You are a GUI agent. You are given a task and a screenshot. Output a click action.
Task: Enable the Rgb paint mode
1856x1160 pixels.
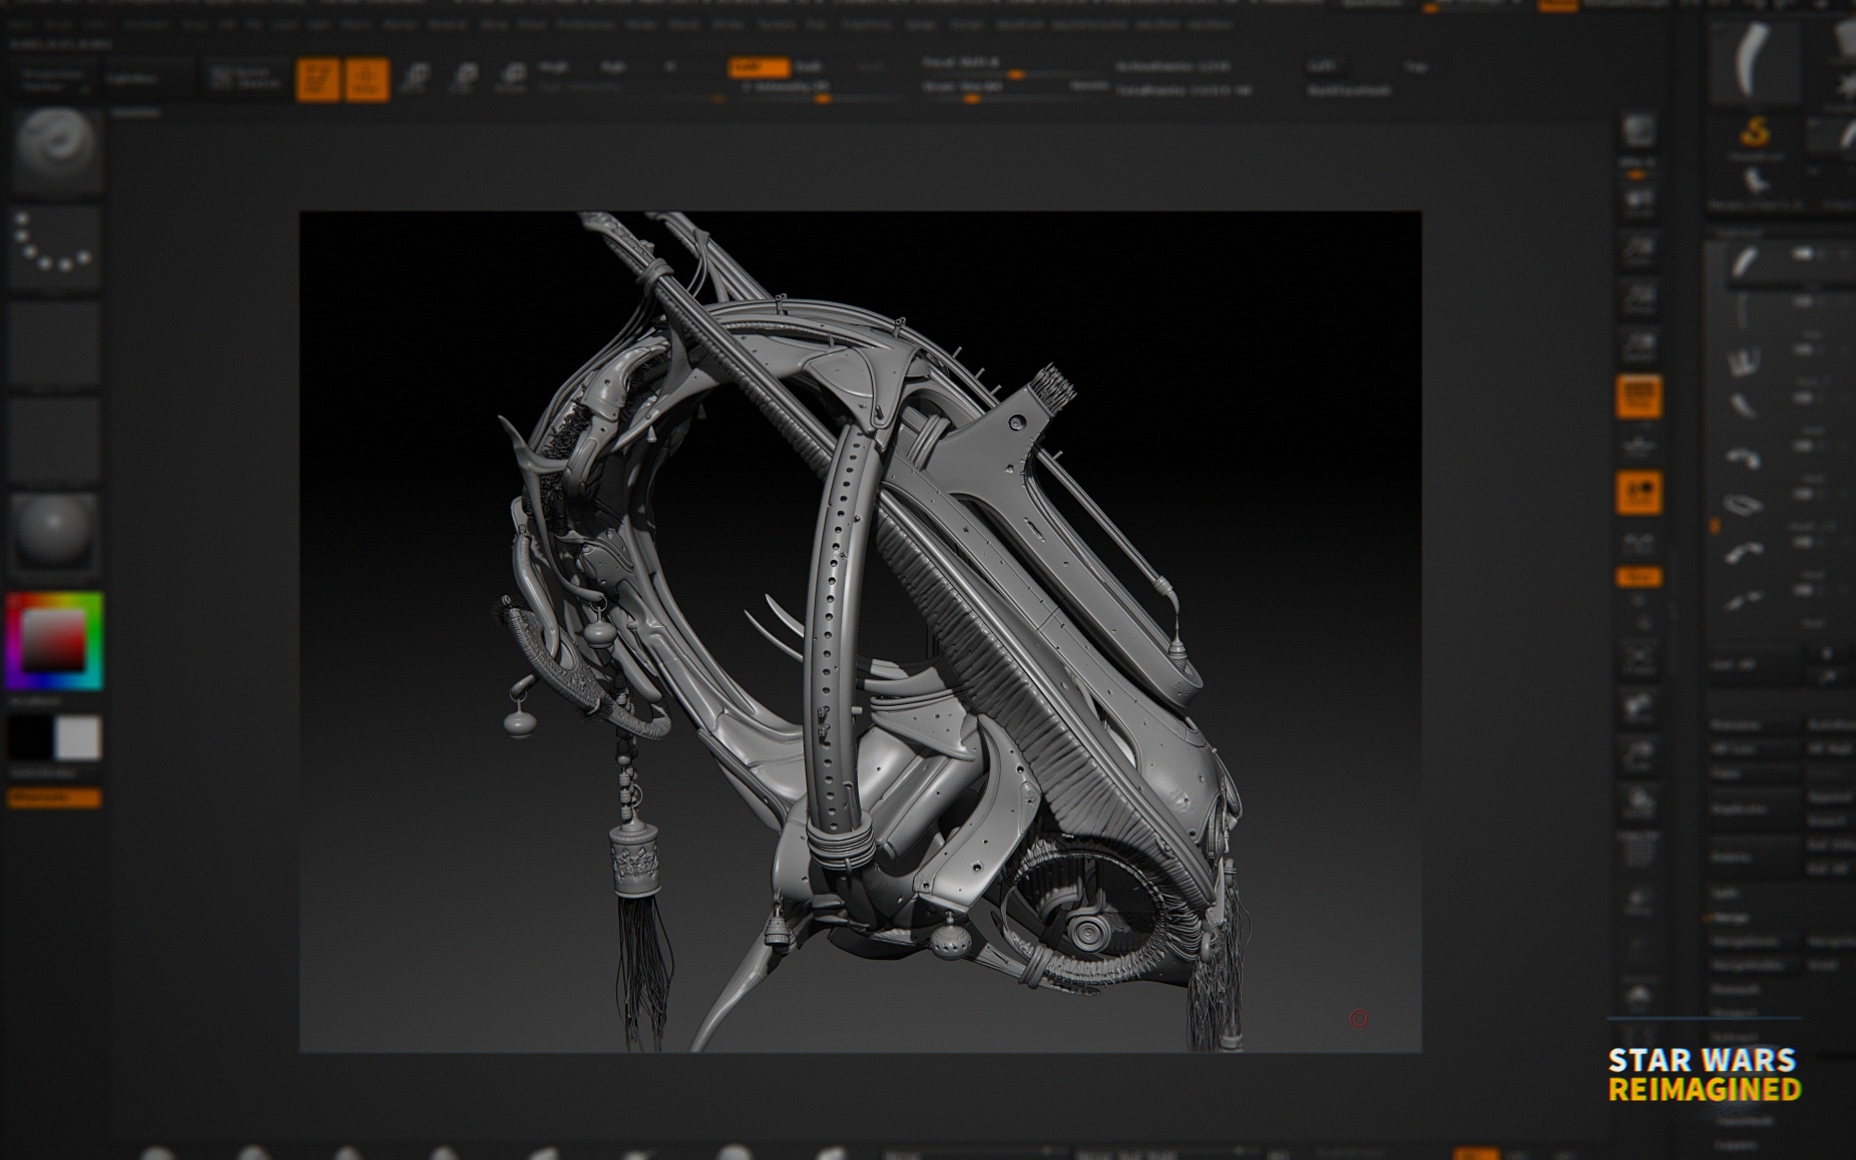[612, 67]
